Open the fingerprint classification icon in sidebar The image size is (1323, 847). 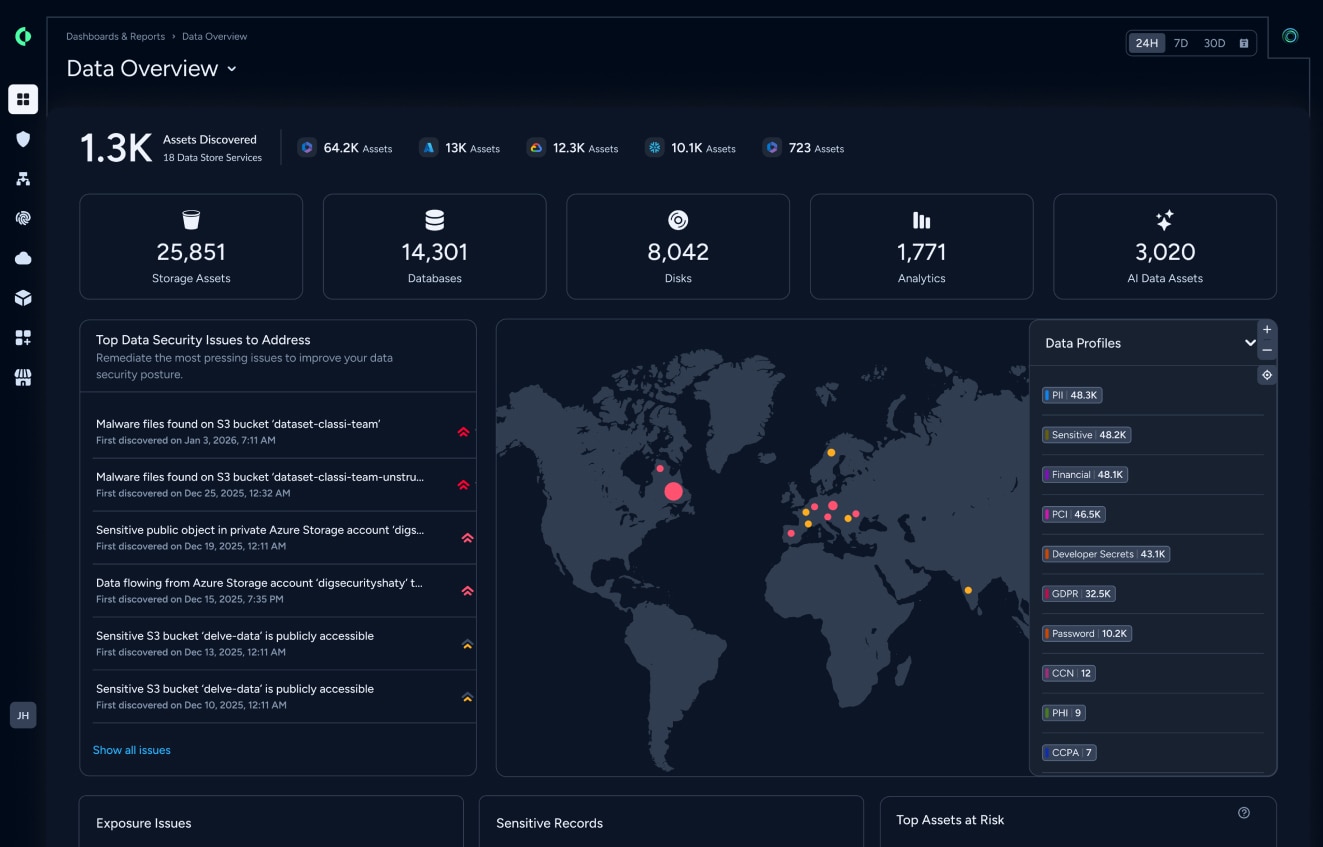coord(23,218)
